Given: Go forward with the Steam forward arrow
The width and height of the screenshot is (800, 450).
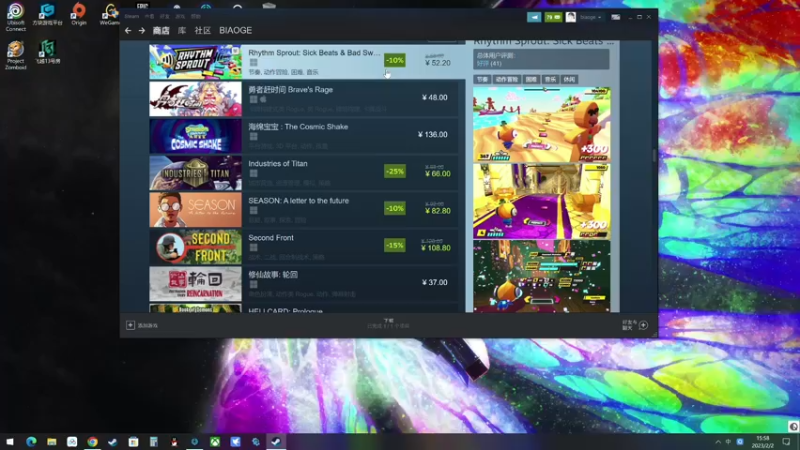Looking at the screenshot, I should tap(142, 31).
